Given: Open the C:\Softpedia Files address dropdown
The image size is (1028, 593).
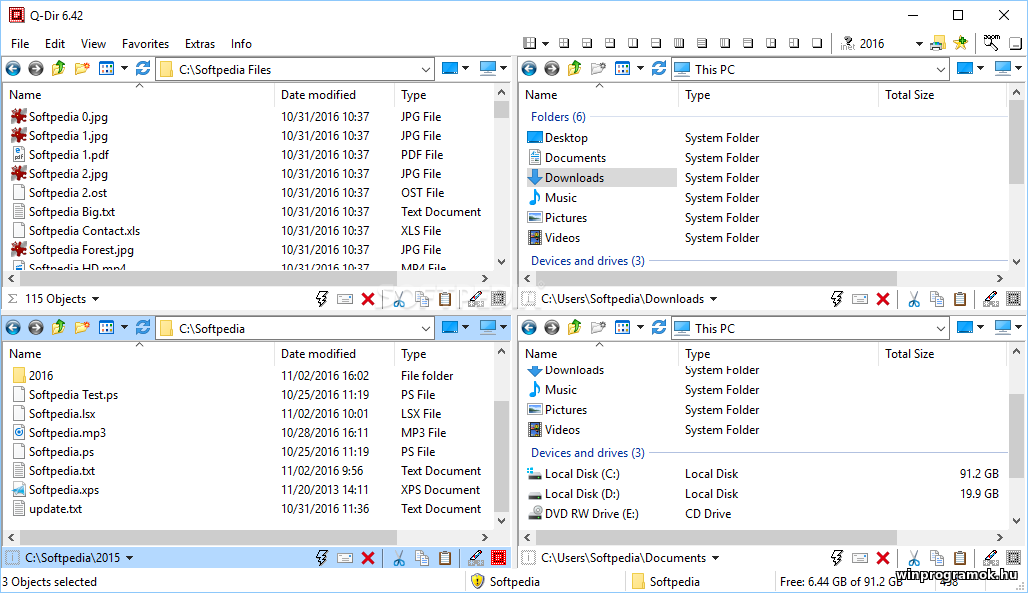Looking at the screenshot, I should coord(425,69).
